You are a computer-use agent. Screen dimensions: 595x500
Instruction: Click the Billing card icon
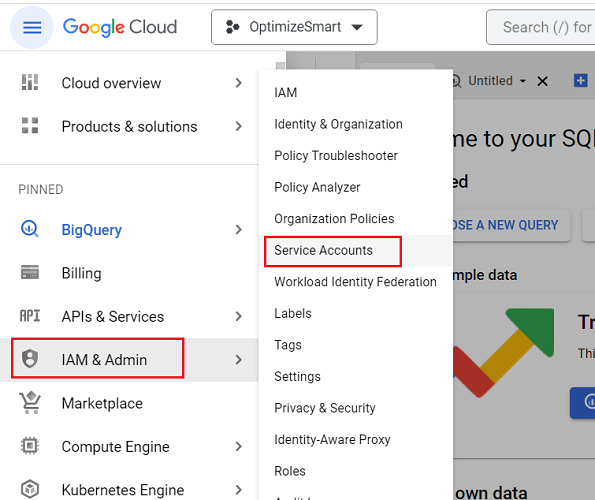coord(30,272)
